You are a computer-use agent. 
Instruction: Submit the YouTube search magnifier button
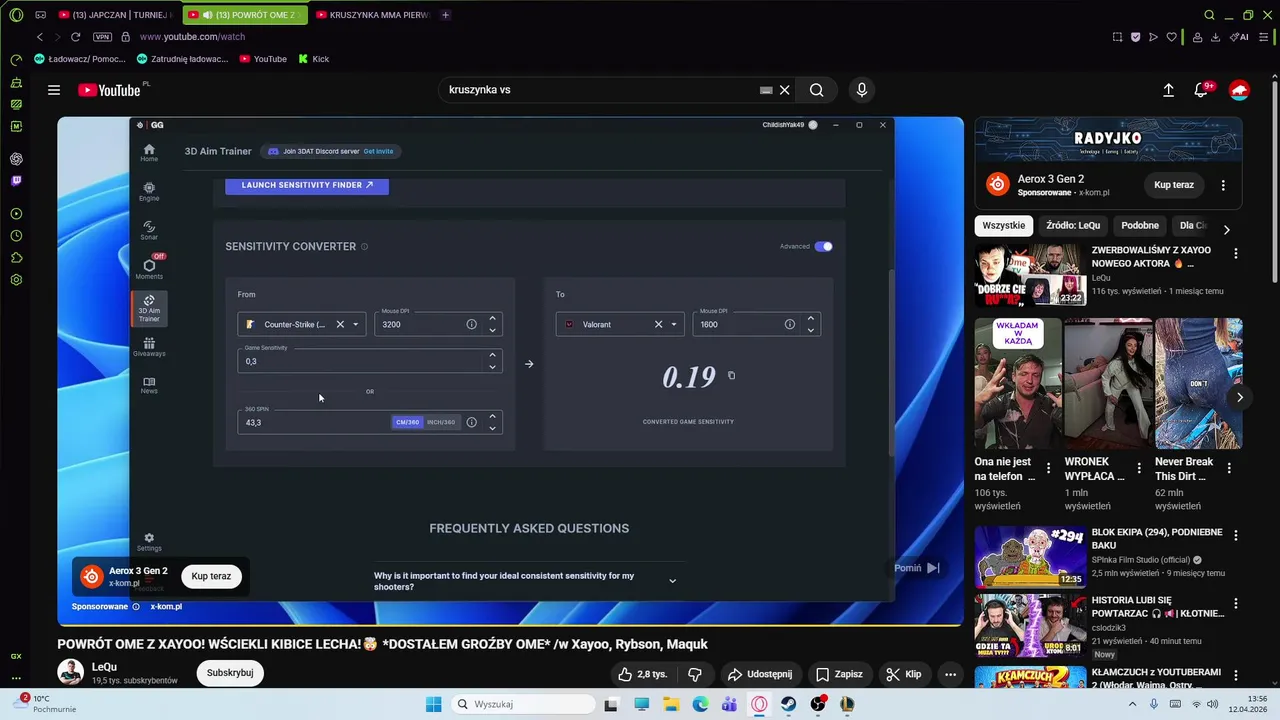pos(817,90)
